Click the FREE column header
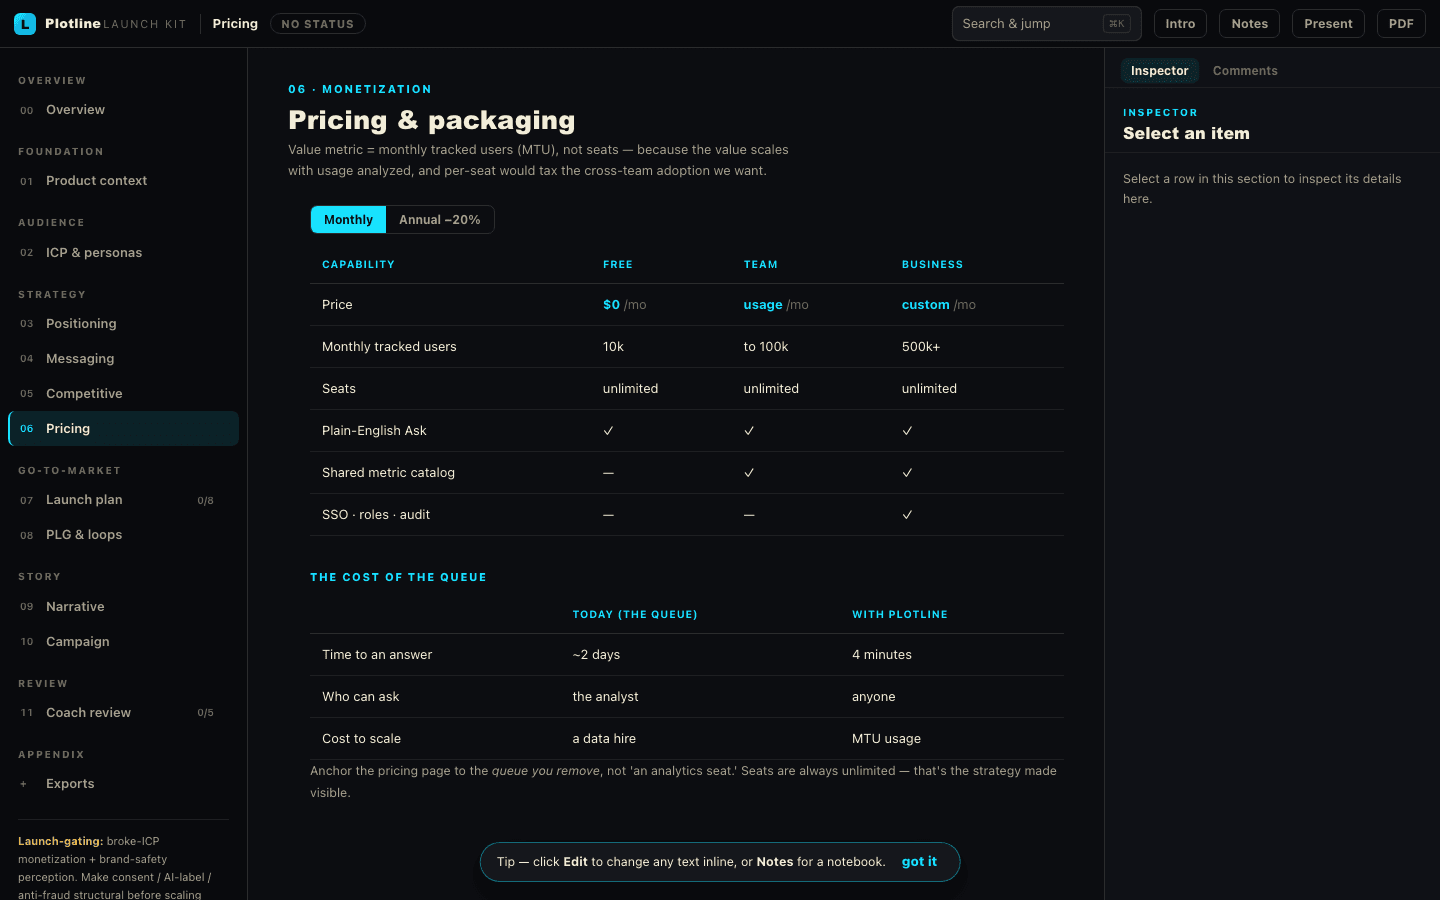The image size is (1440, 900). coord(618,265)
